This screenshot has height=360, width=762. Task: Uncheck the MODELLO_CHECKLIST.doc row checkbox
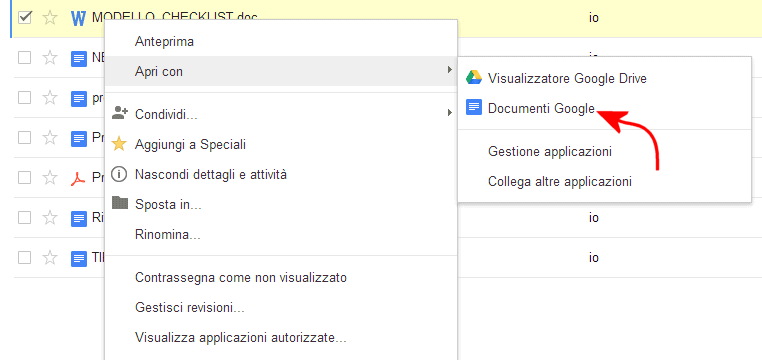[x=24, y=18]
